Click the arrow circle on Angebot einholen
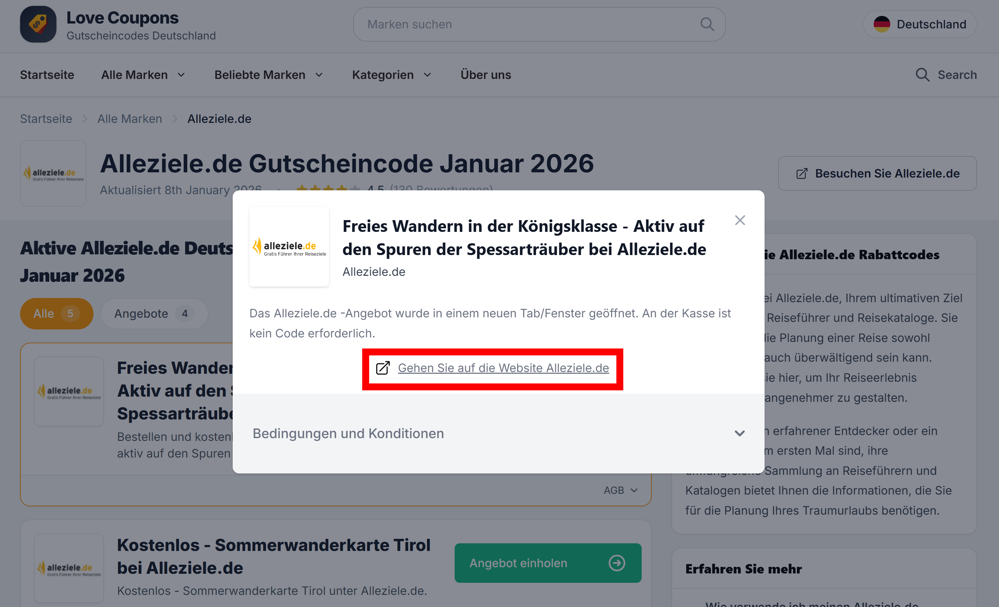999x607 pixels. [617, 563]
